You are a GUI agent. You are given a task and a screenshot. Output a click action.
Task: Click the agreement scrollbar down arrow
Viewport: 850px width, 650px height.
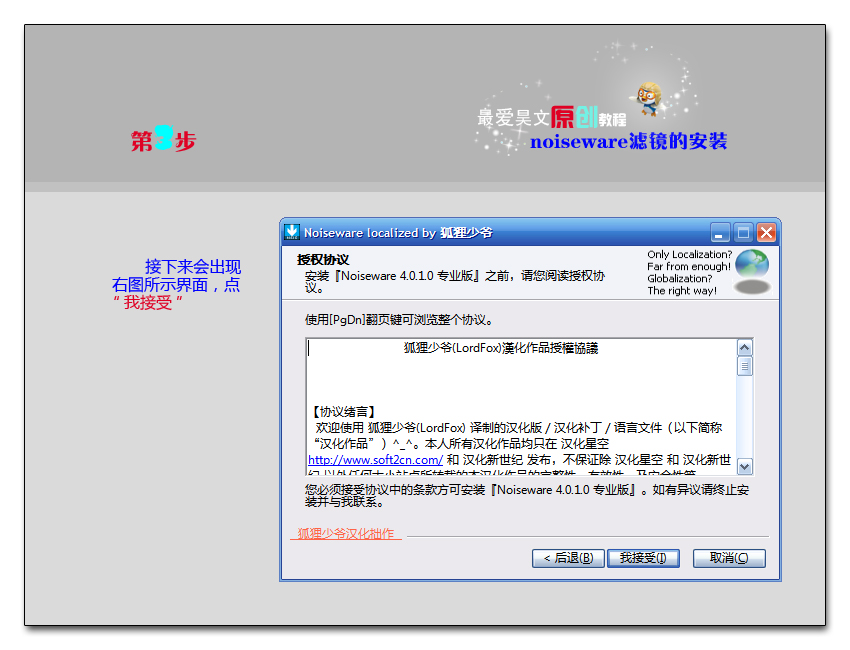pos(745,466)
